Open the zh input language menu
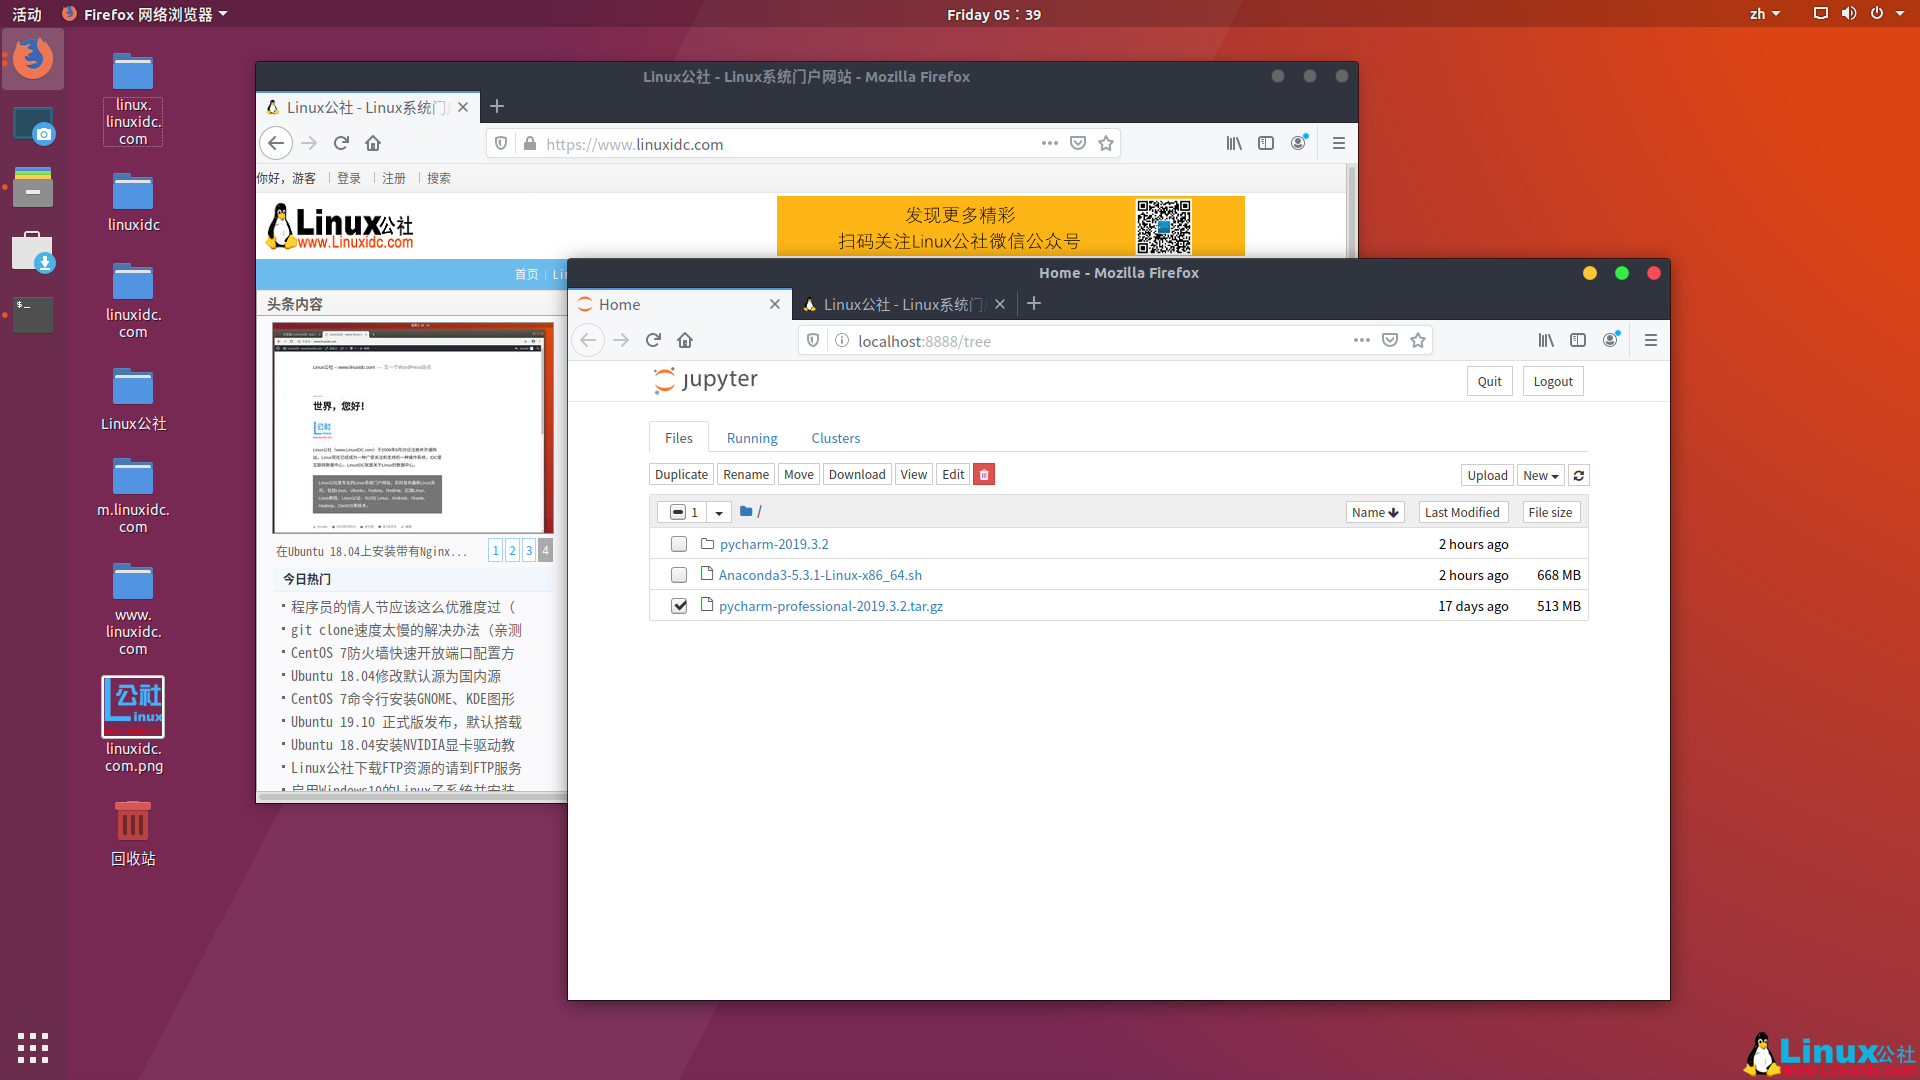The width and height of the screenshot is (1920, 1080). [x=1765, y=14]
